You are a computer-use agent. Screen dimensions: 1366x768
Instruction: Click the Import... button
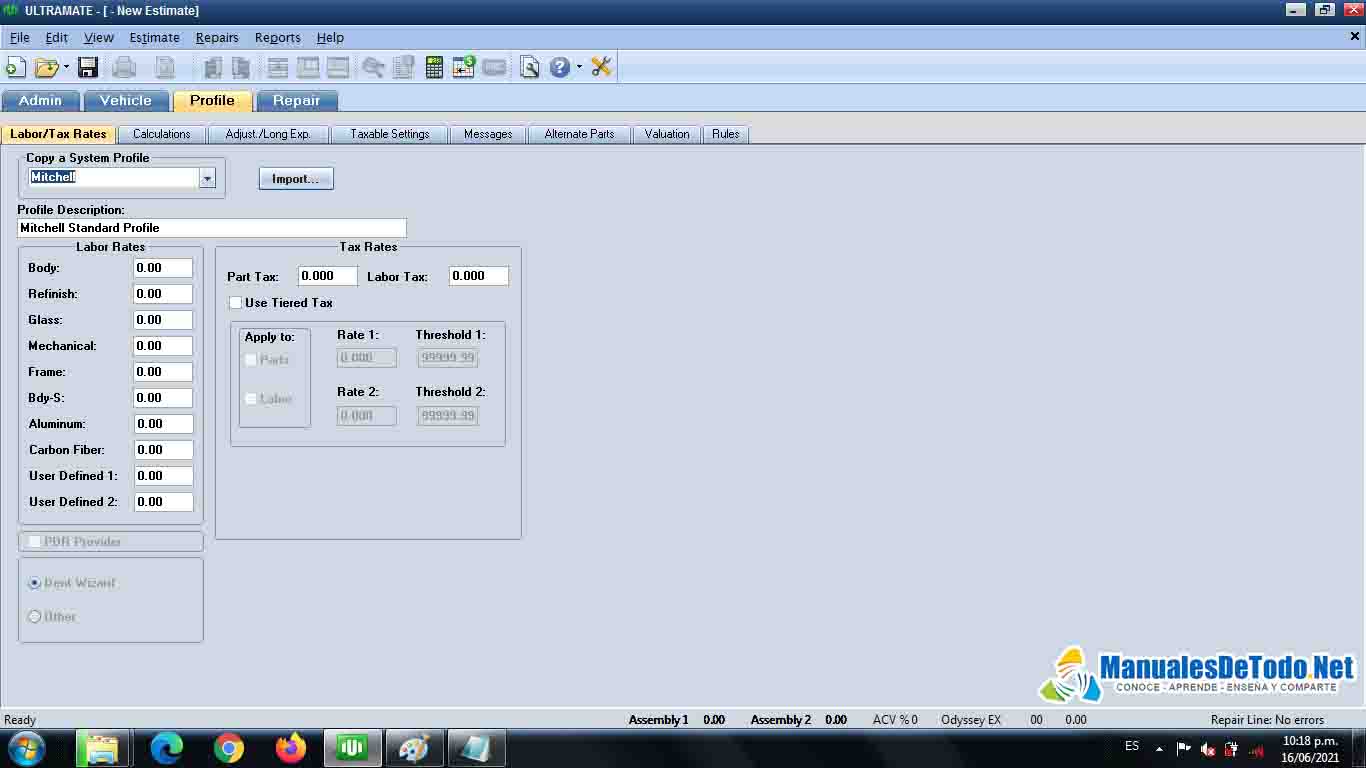click(296, 179)
